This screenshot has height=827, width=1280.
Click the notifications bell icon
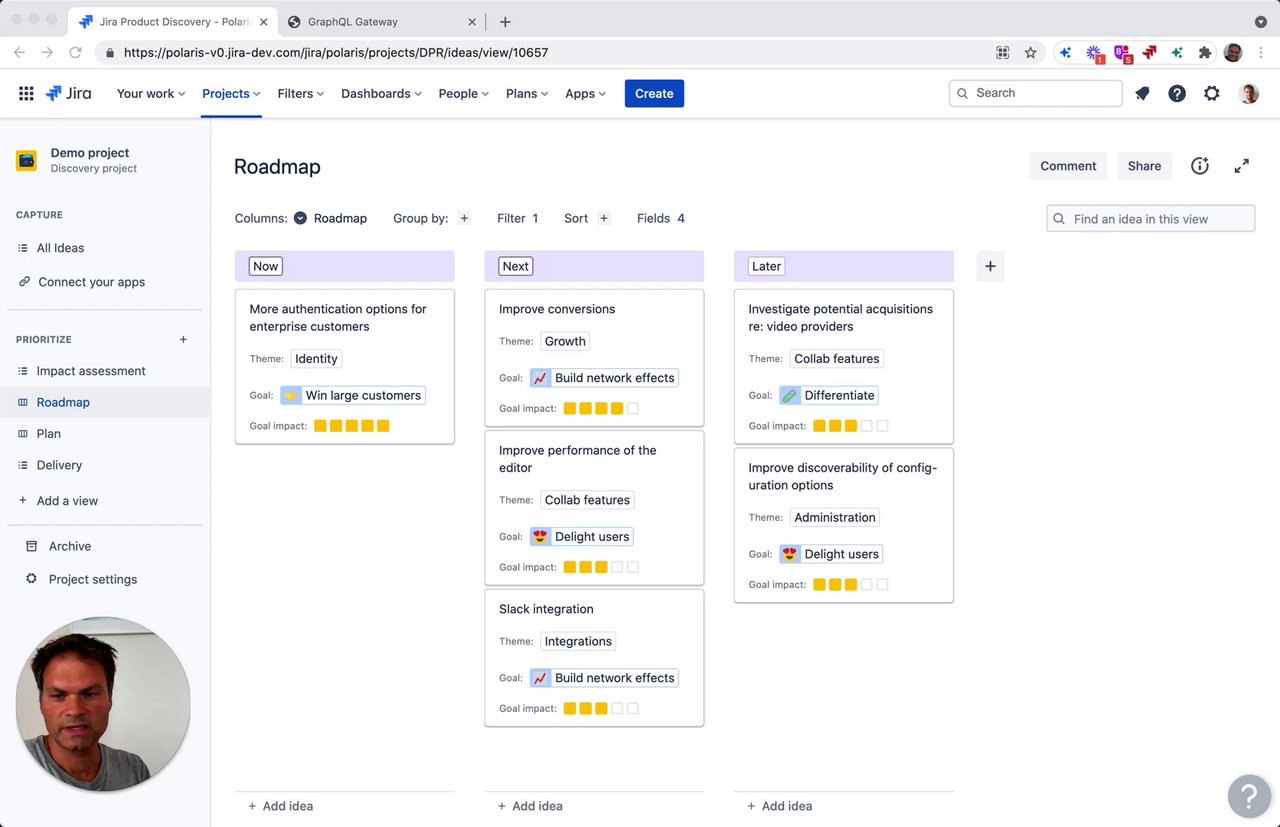click(x=1142, y=93)
